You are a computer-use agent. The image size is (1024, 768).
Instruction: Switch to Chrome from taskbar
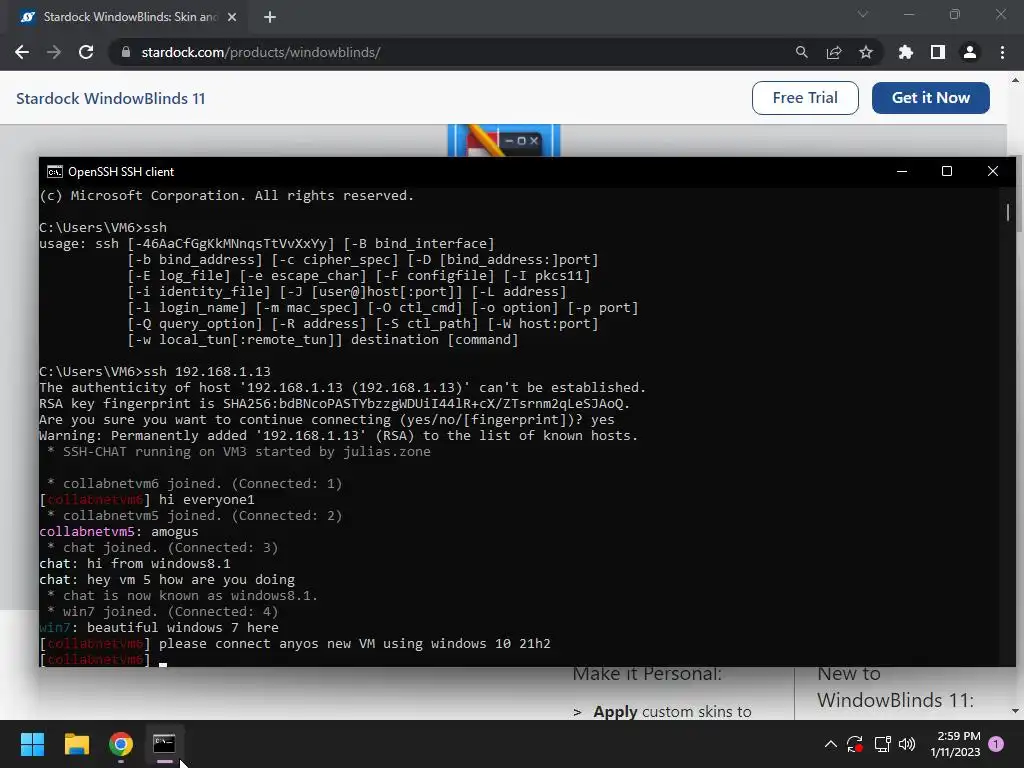[121, 744]
